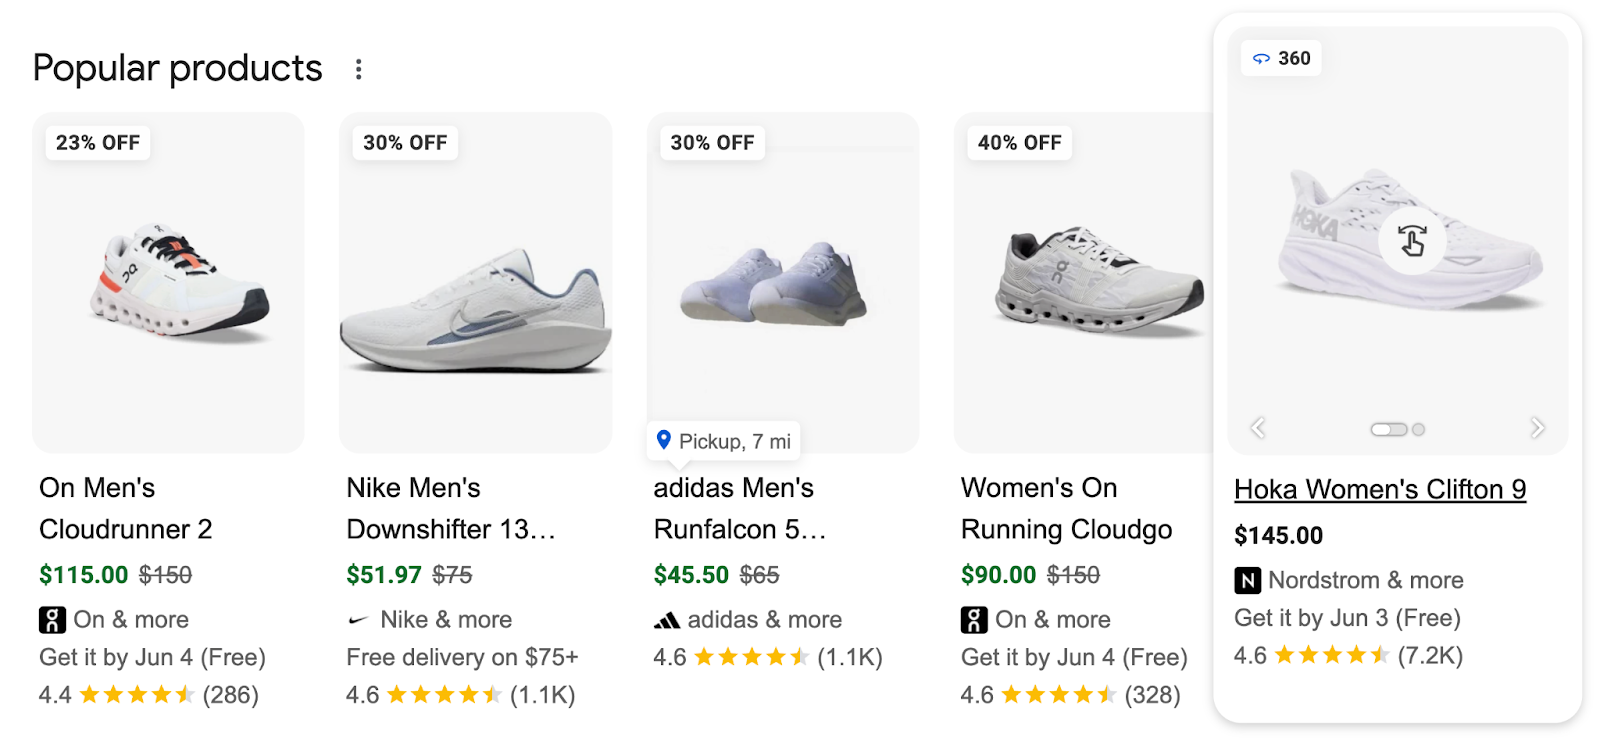This screenshot has width=1600, height=745.
Task: Click the pill-shaped carousel position indicator
Action: pos(1389,428)
